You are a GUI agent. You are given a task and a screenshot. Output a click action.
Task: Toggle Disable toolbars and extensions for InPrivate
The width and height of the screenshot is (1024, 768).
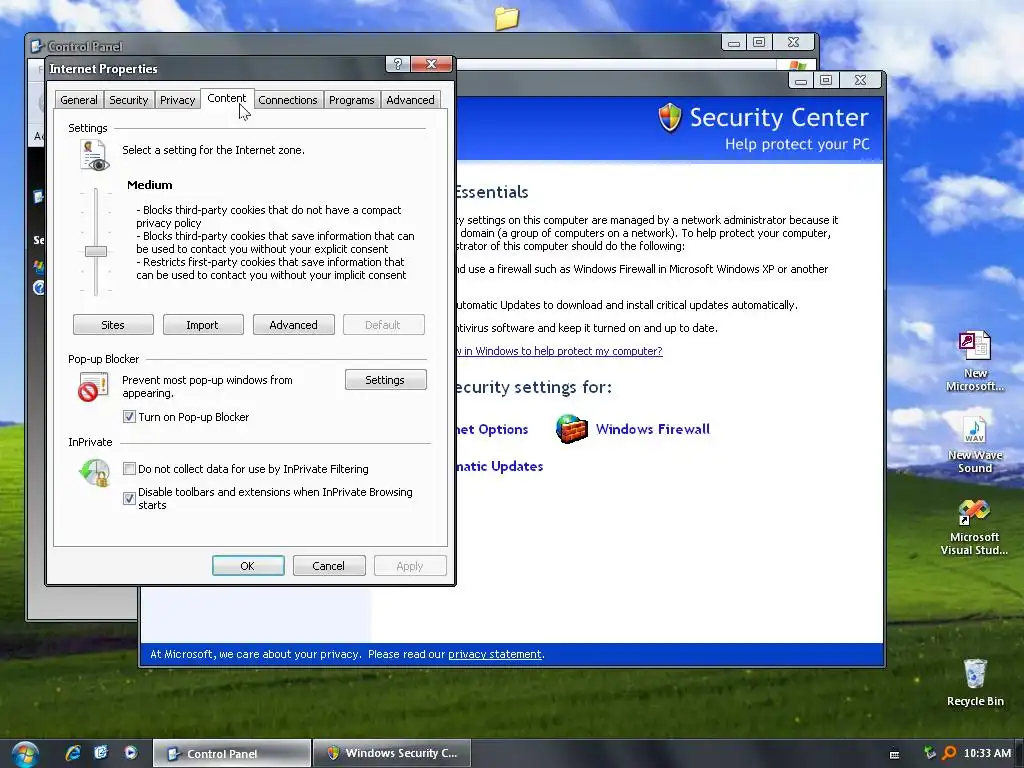(x=129, y=498)
